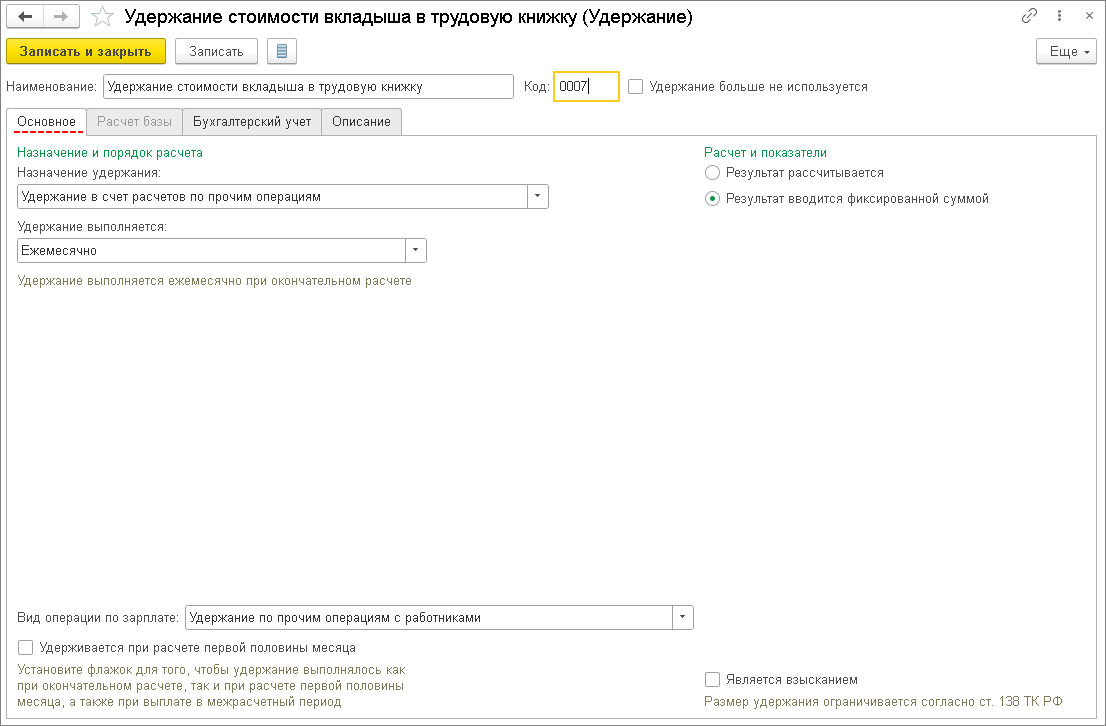Add form to favorites with star icon
The height and width of the screenshot is (726, 1106).
tap(102, 17)
